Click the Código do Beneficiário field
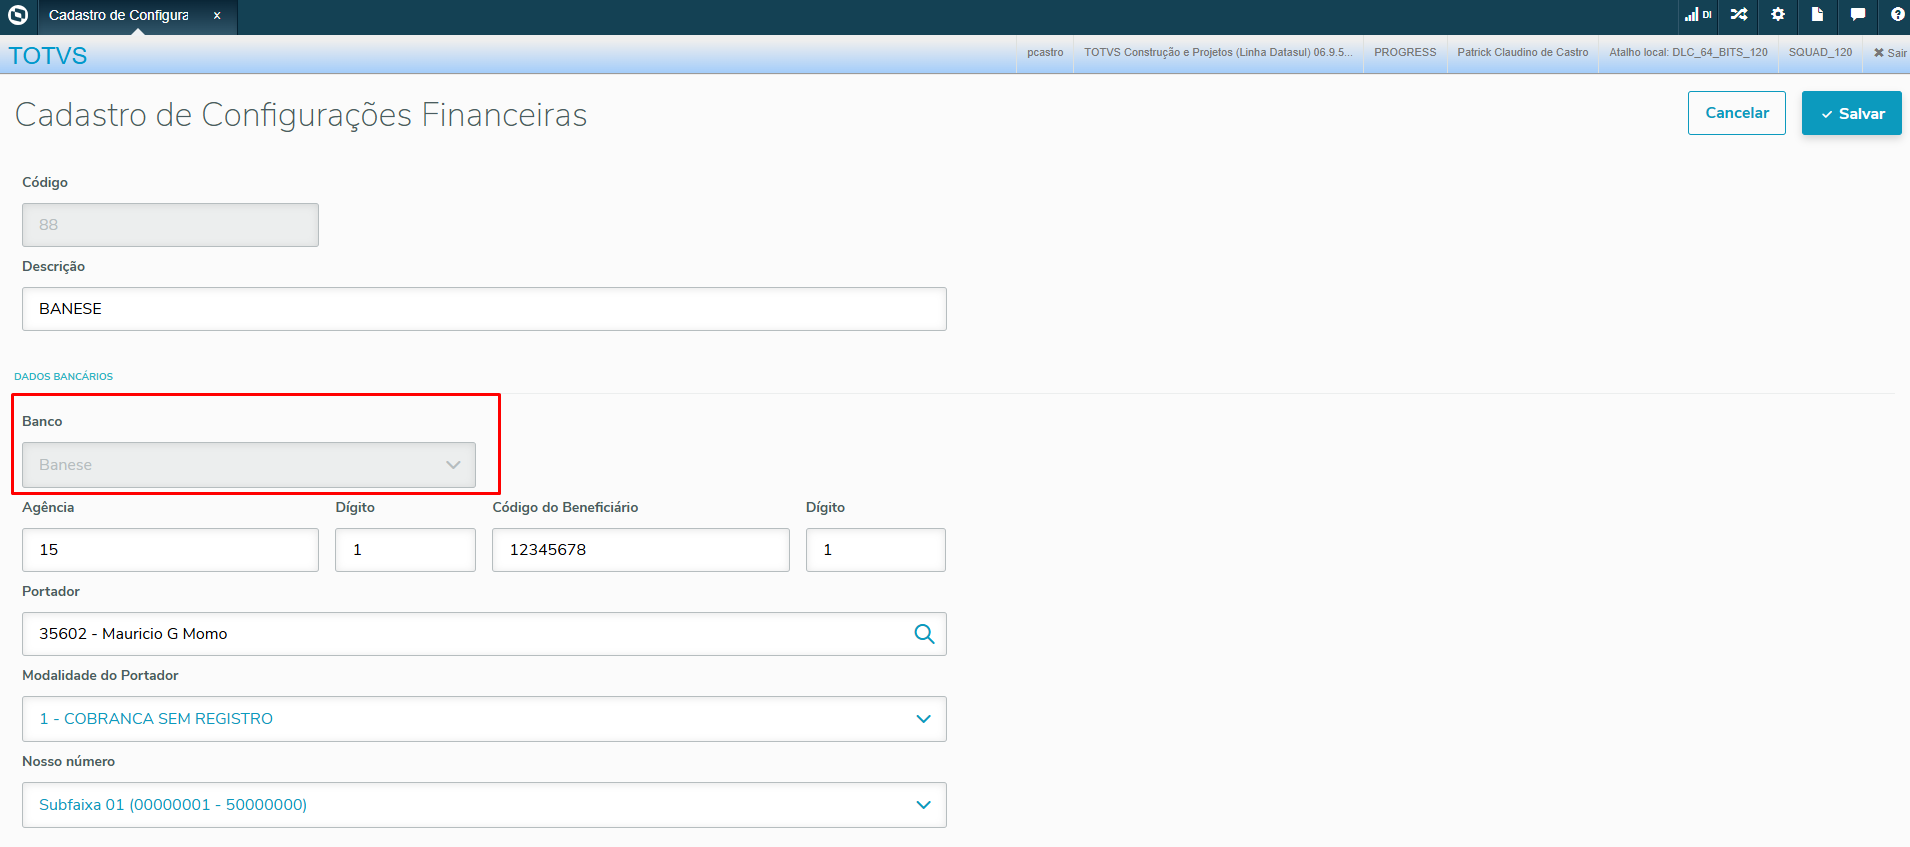This screenshot has height=847, width=1910. tap(641, 550)
